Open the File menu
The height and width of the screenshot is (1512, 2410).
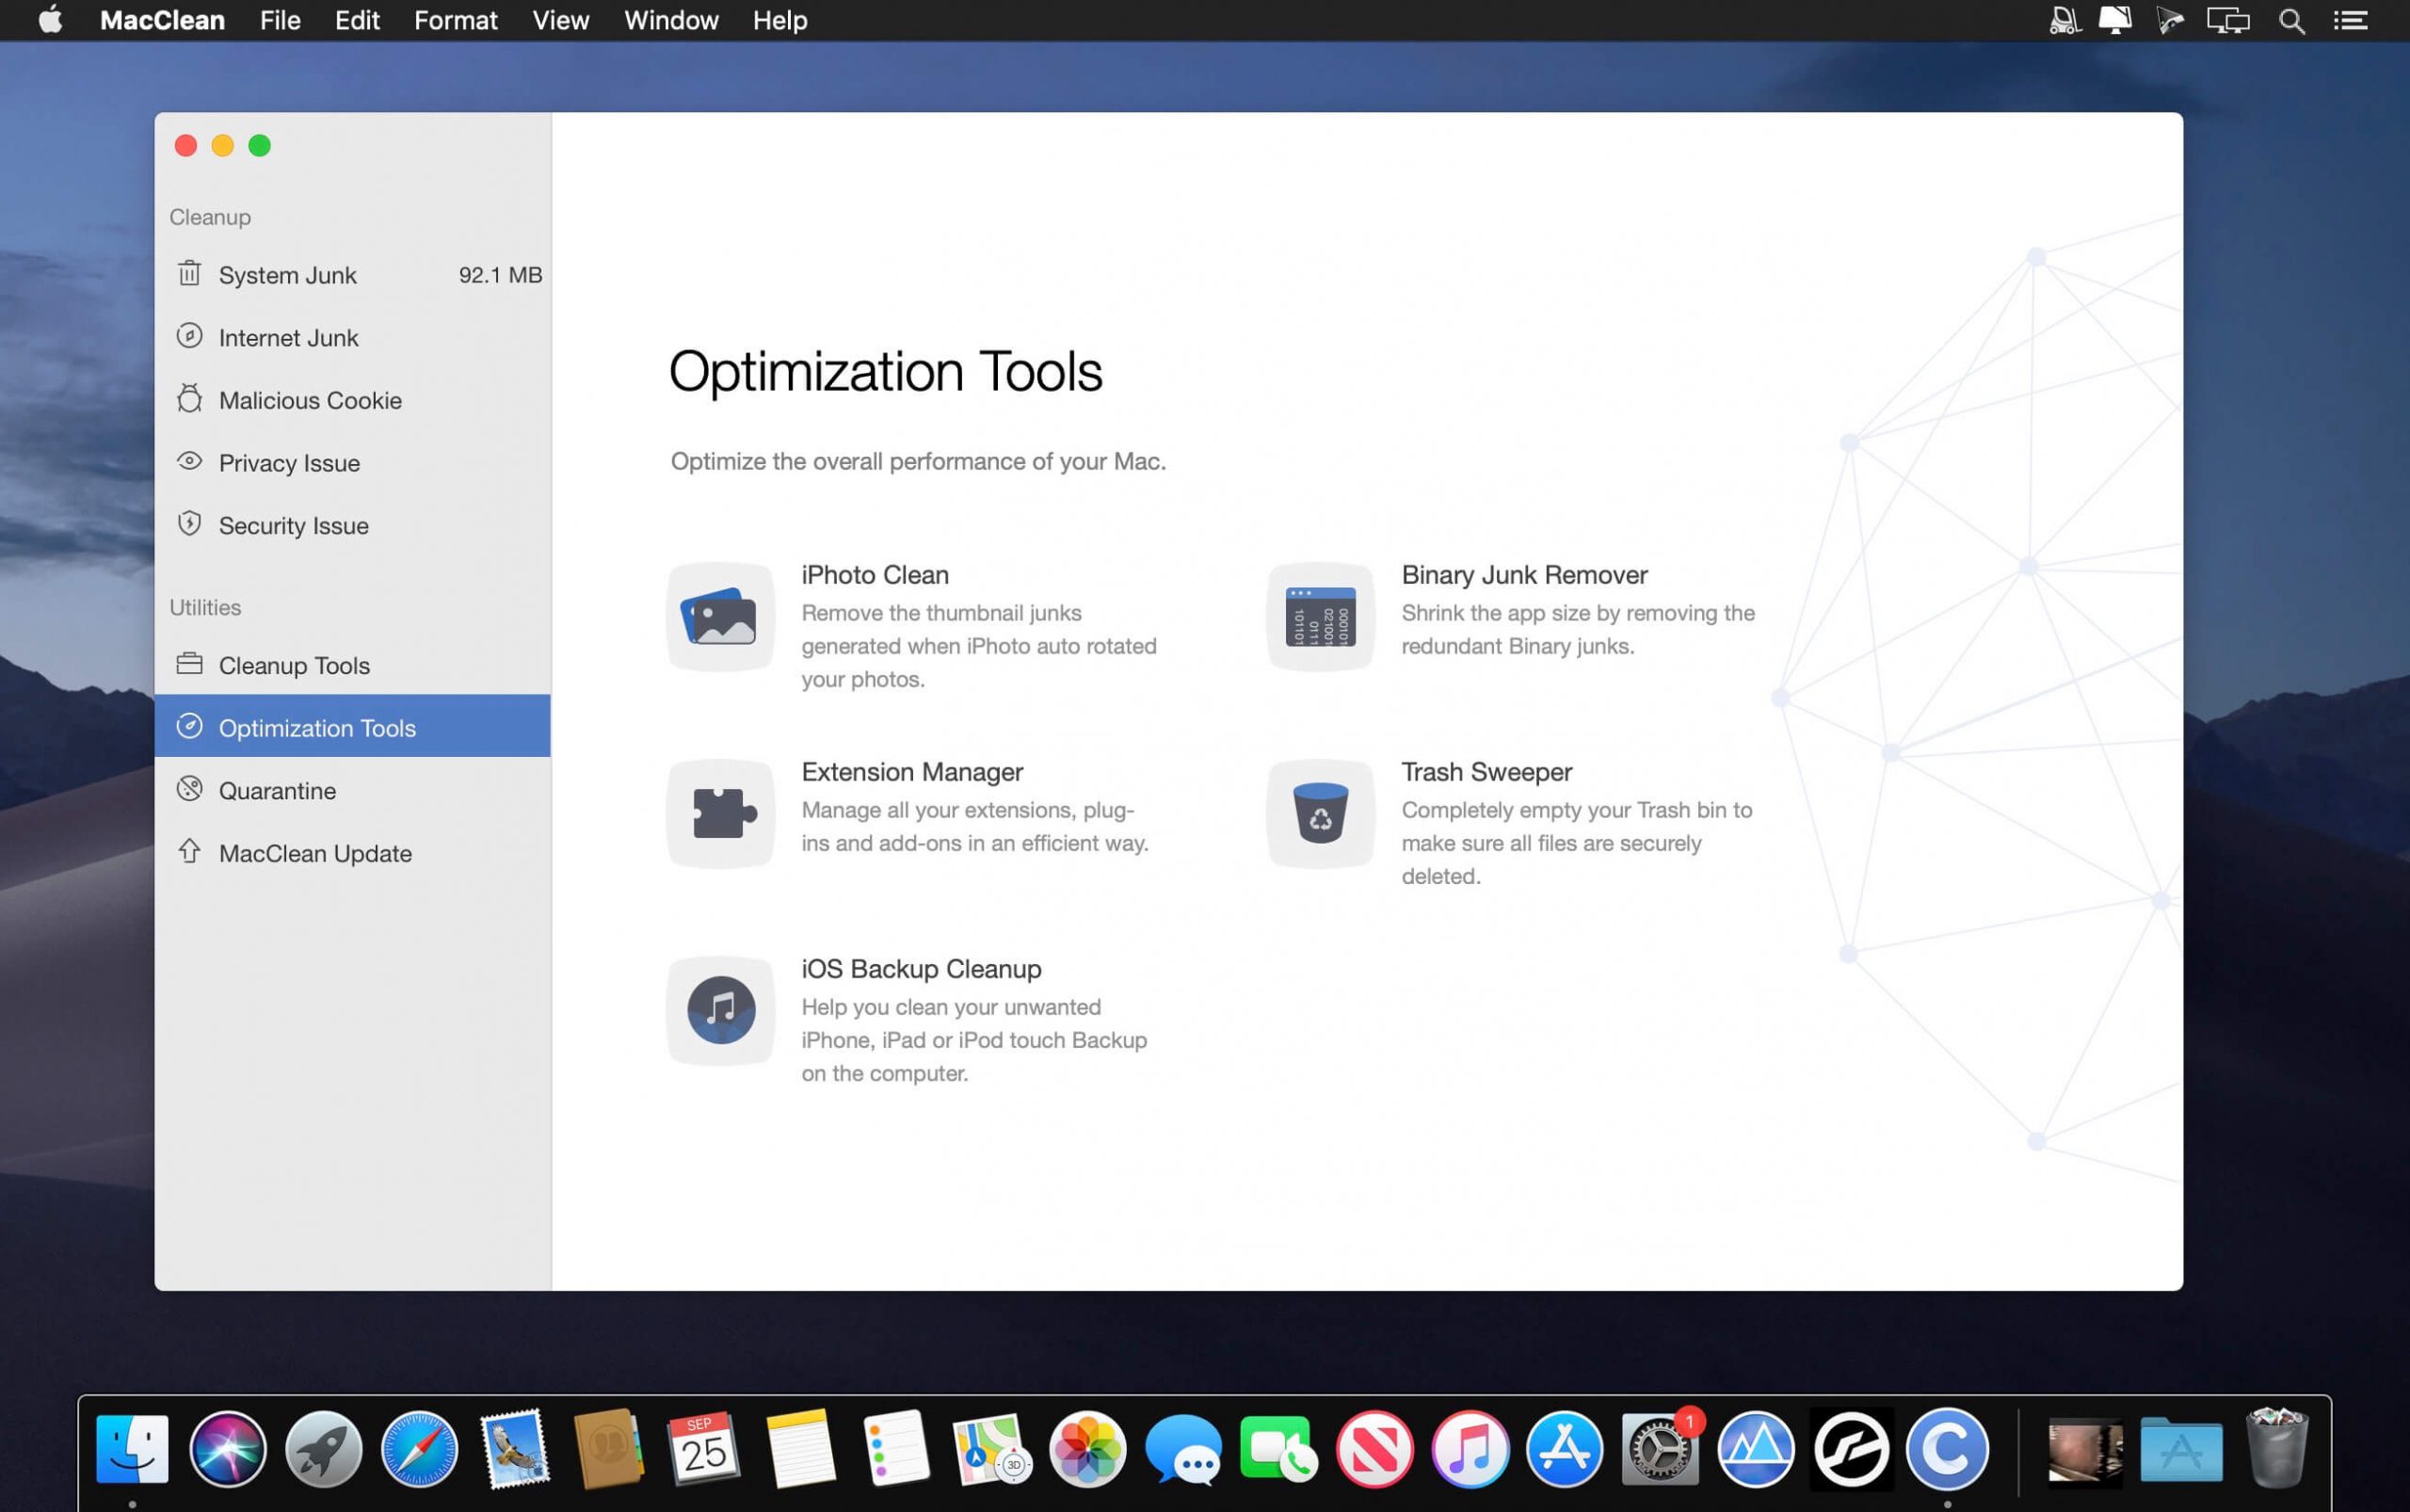(x=280, y=20)
